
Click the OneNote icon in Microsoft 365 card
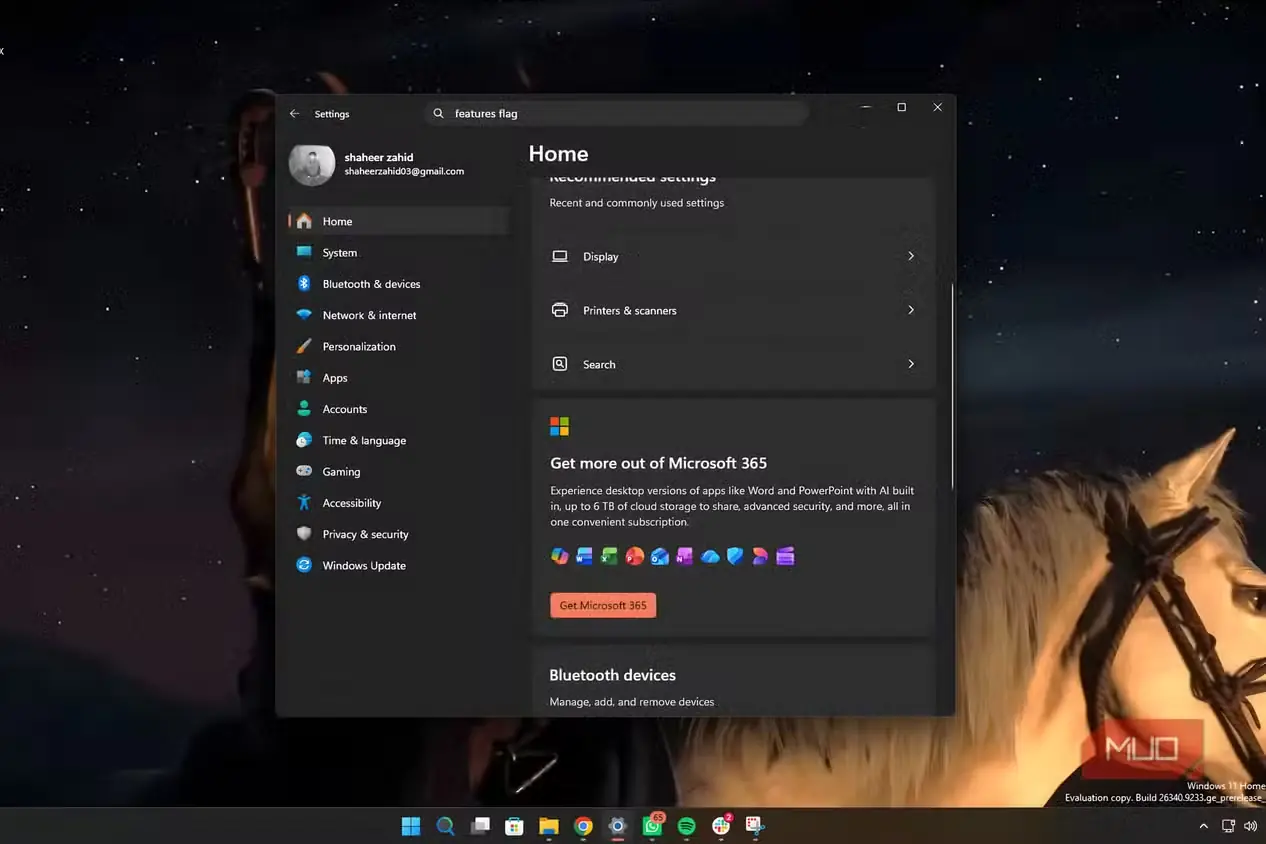click(684, 556)
